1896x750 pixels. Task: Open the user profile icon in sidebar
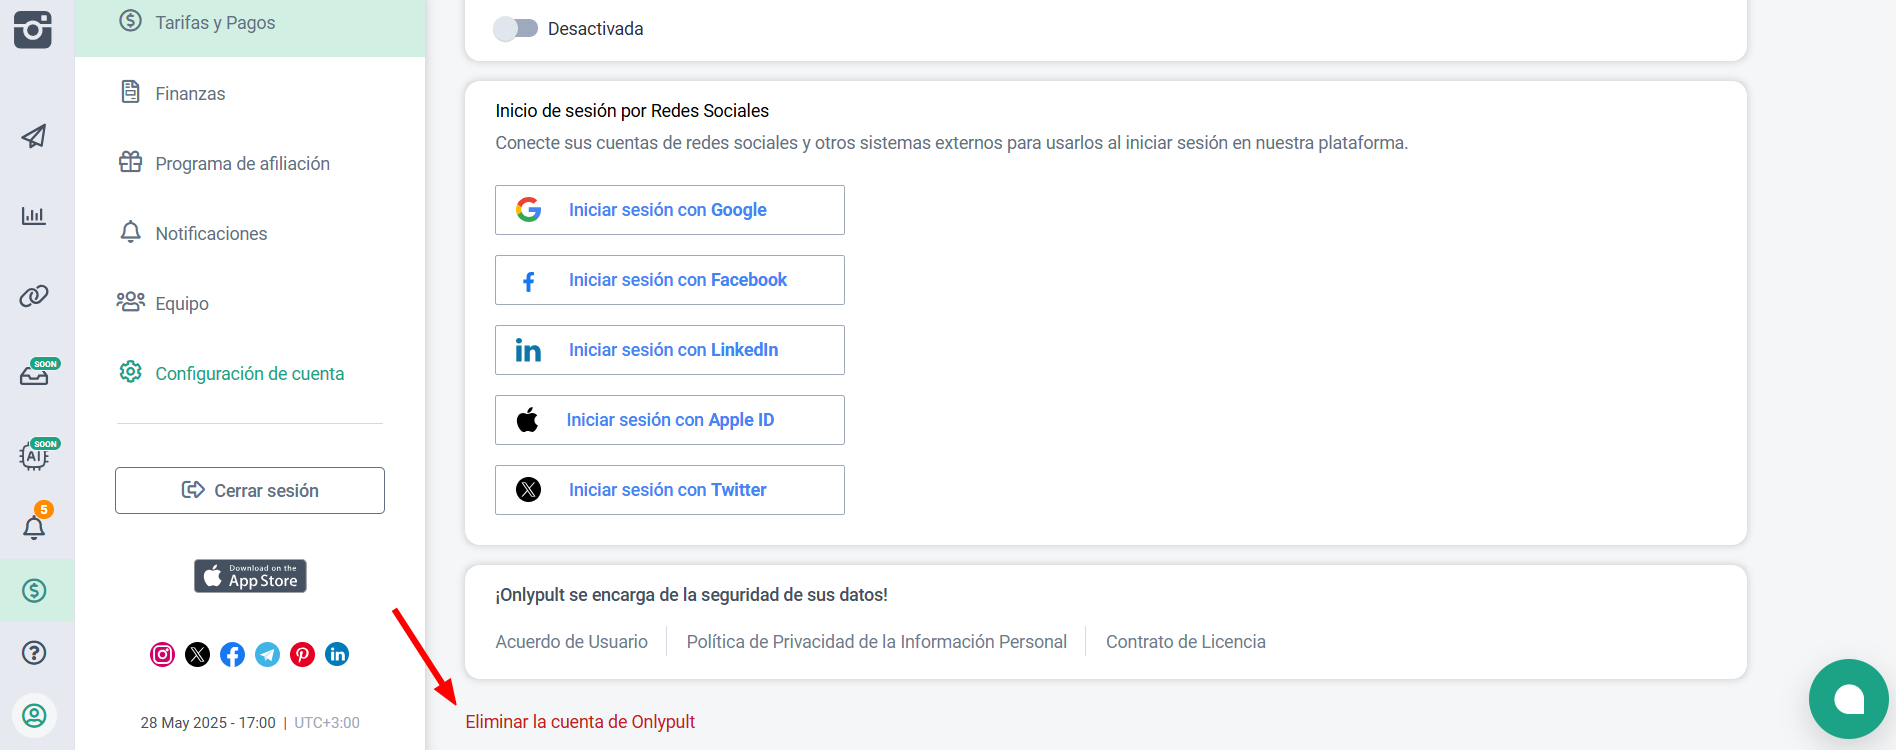tap(34, 716)
